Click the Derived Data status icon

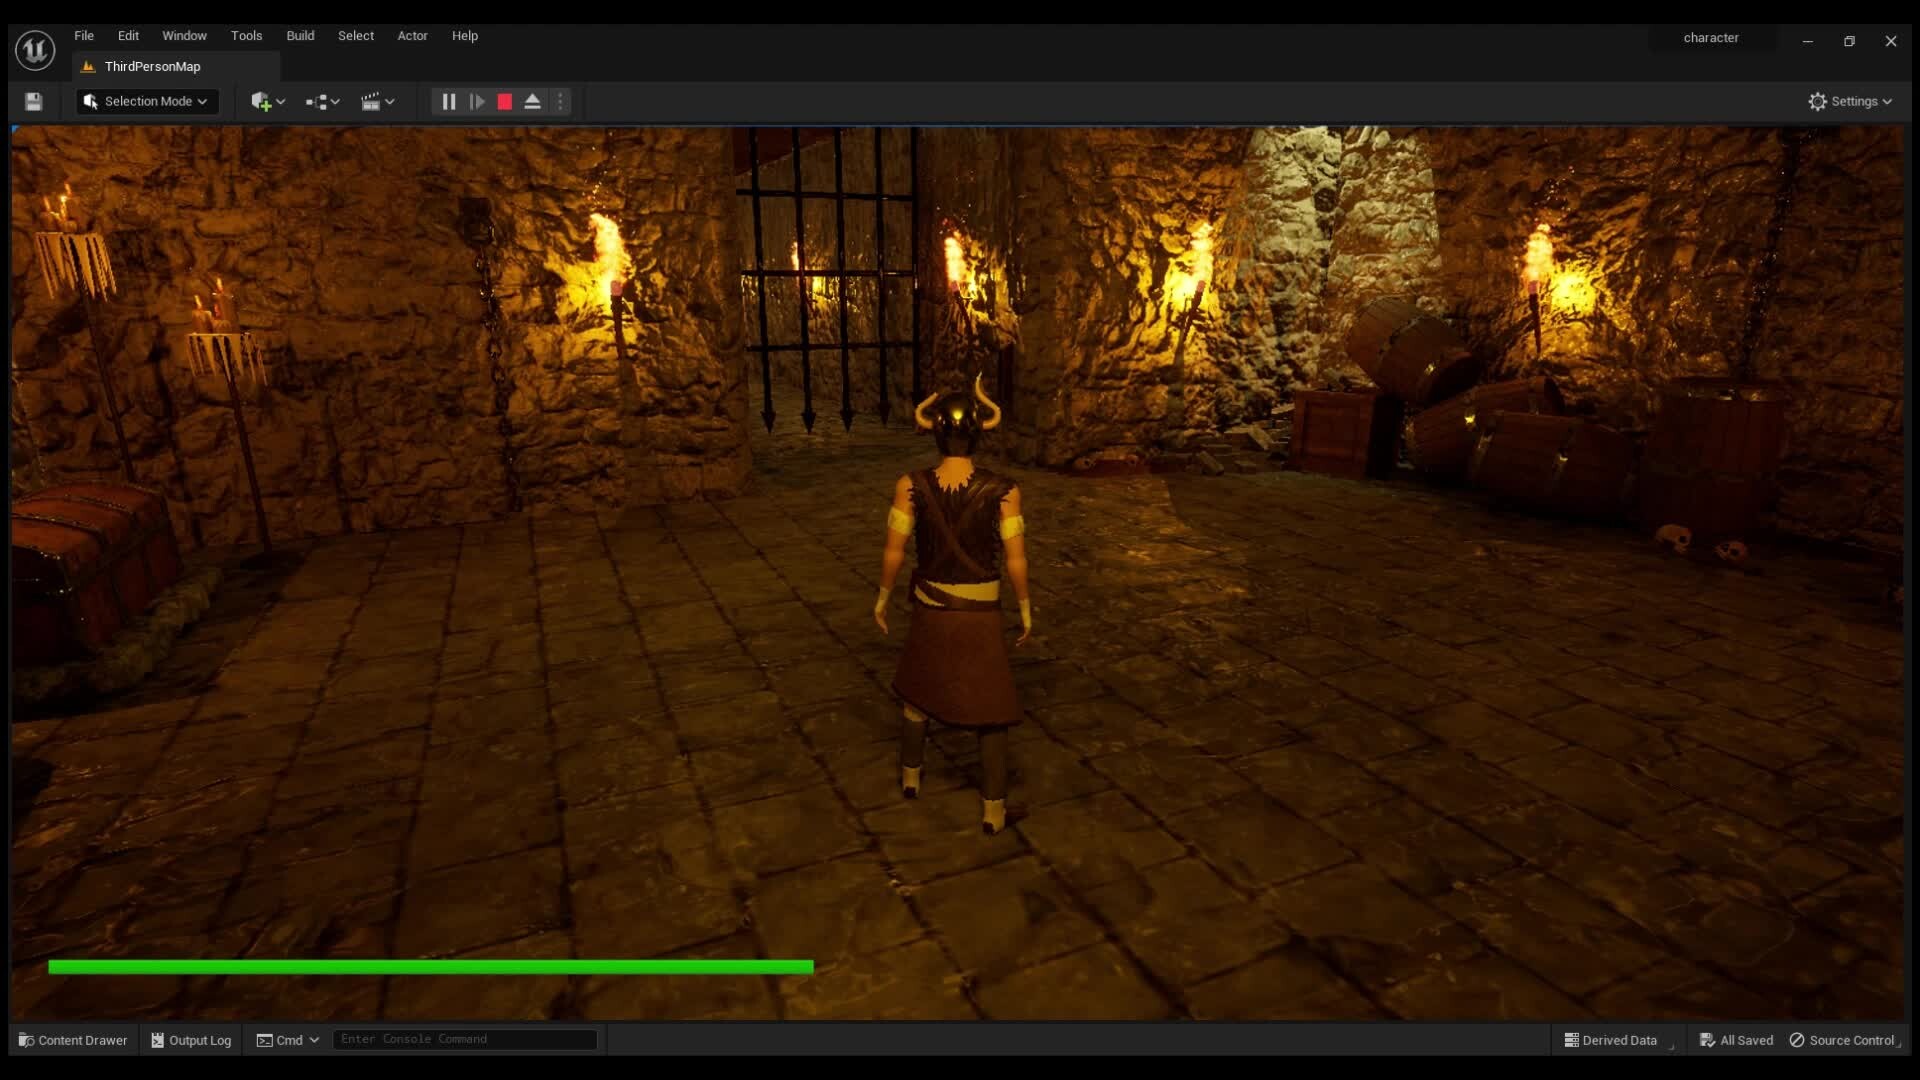click(1571, 1040)
